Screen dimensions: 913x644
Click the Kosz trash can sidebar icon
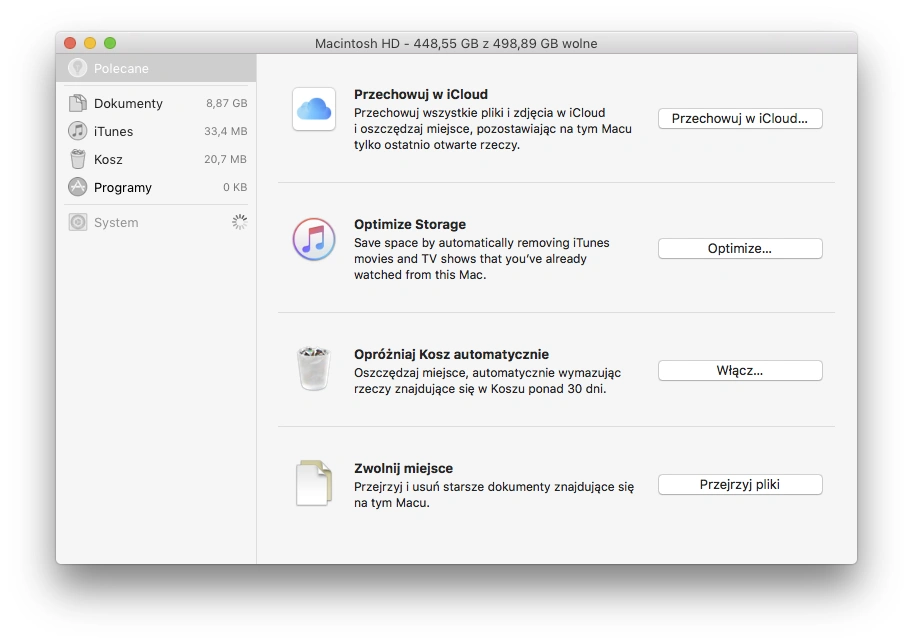[x=77, y=159]
